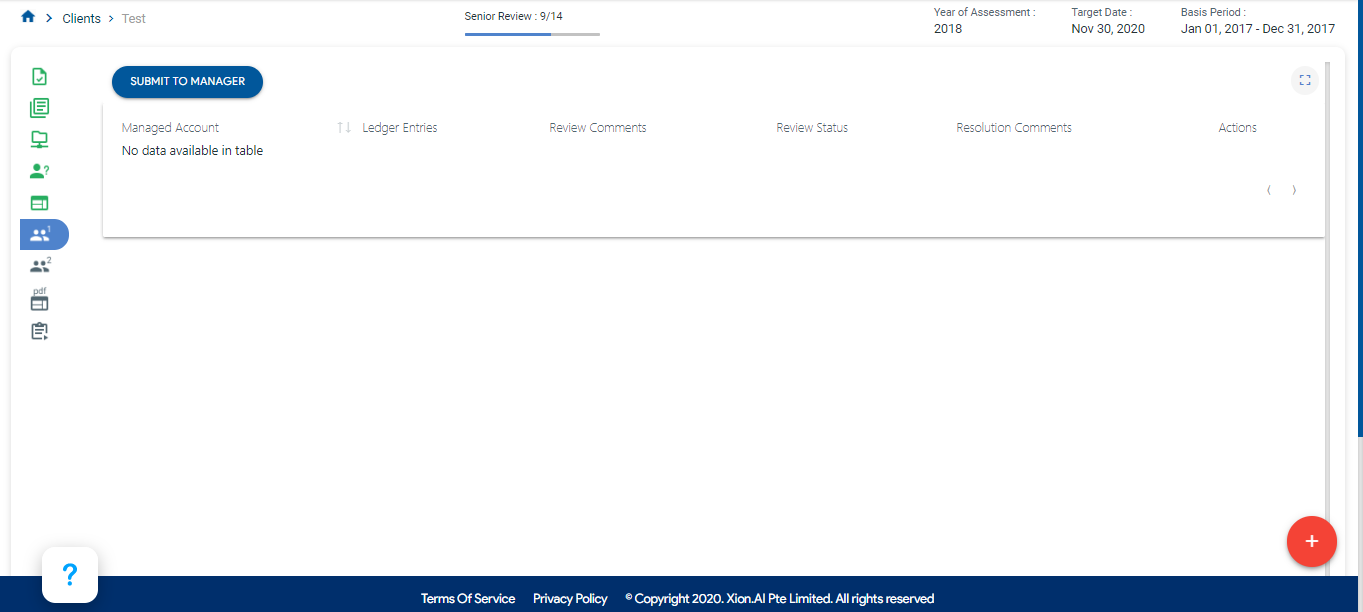This screenshot has height=612, width=1363.
Task: Click Target Date value Nov 30, 2020
Action: point(1108,29)
